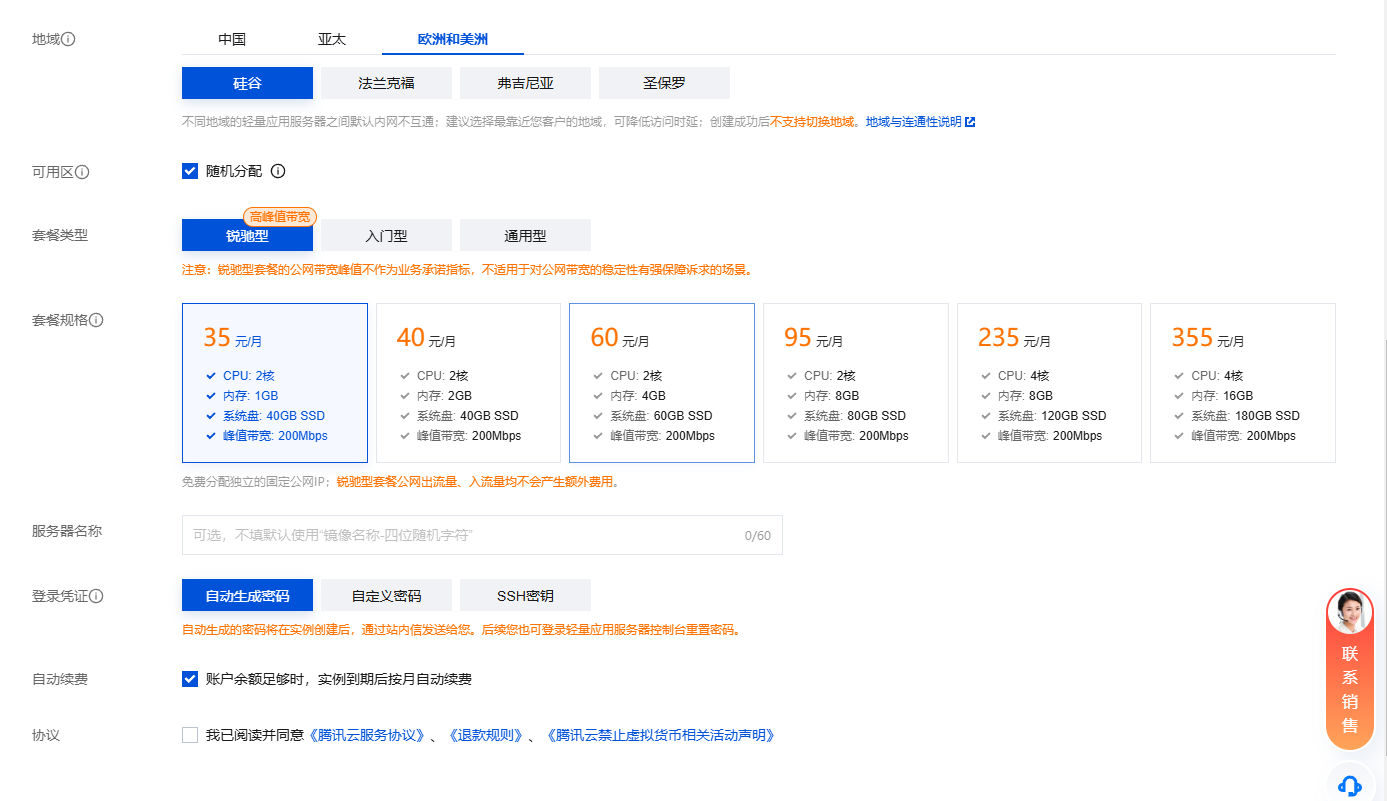Switch to the 中国 region tab
Viewport: 1387px width, 801px height.
(233, 38)
